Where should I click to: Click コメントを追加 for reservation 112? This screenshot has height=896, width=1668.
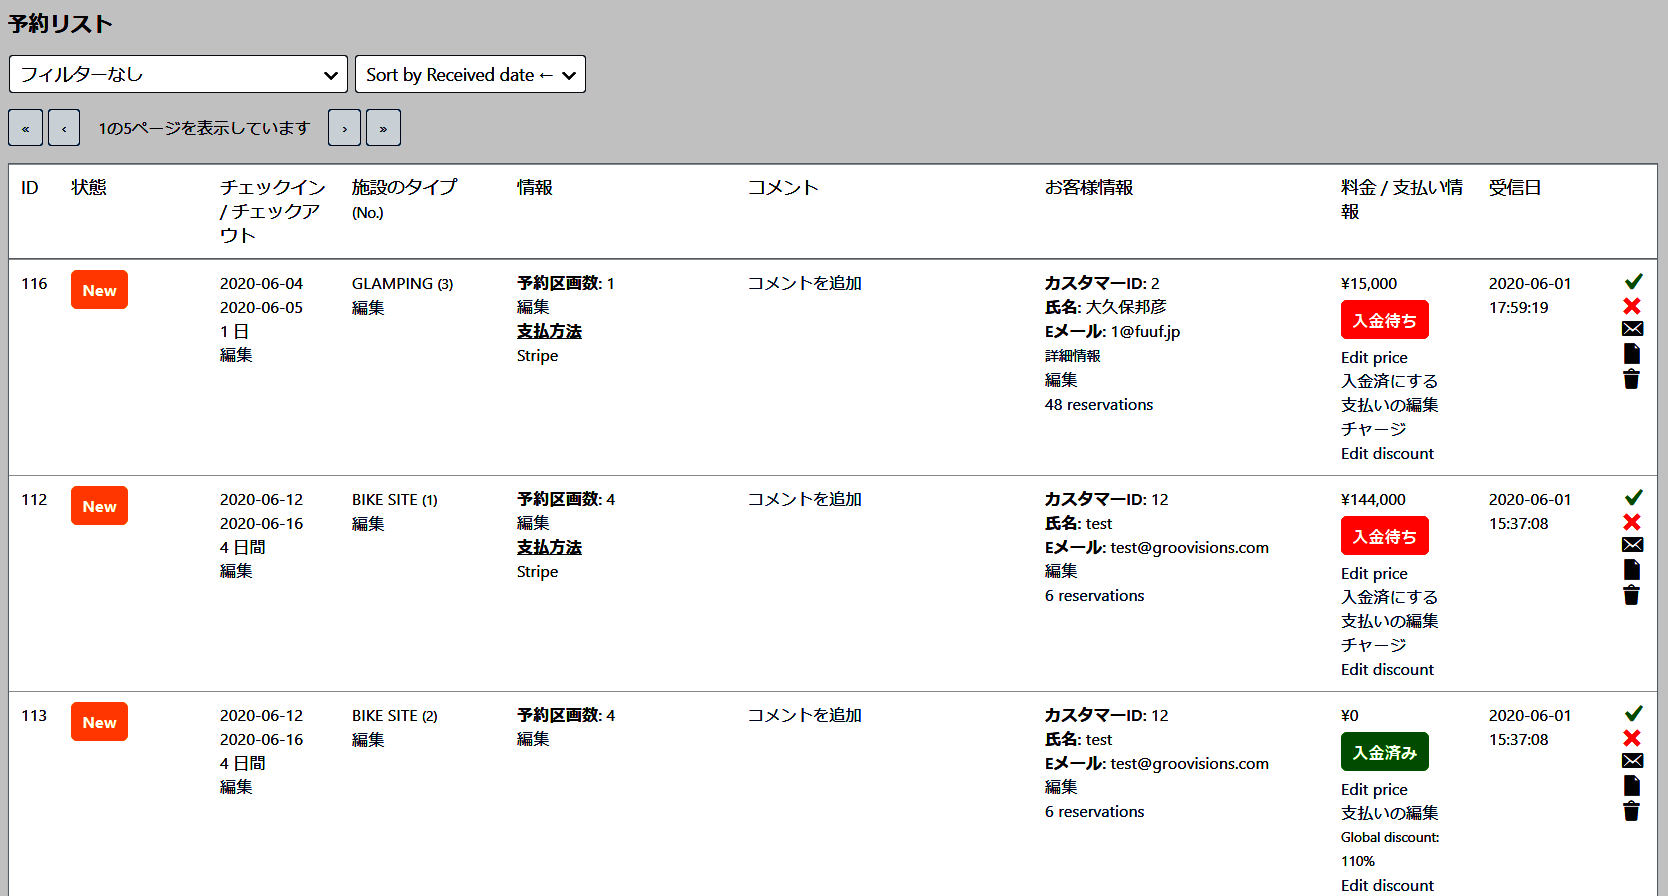[x=804, y=499]
